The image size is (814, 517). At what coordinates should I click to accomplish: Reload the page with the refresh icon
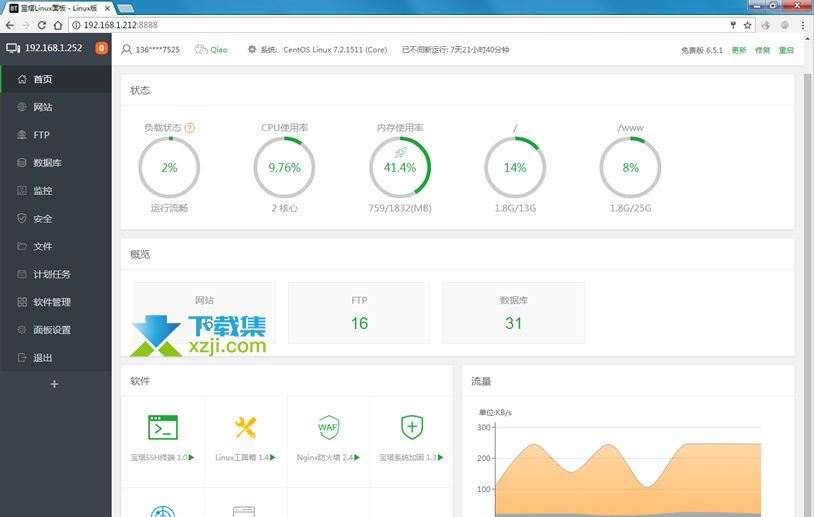pyautogui.click(x=42, y=25)
